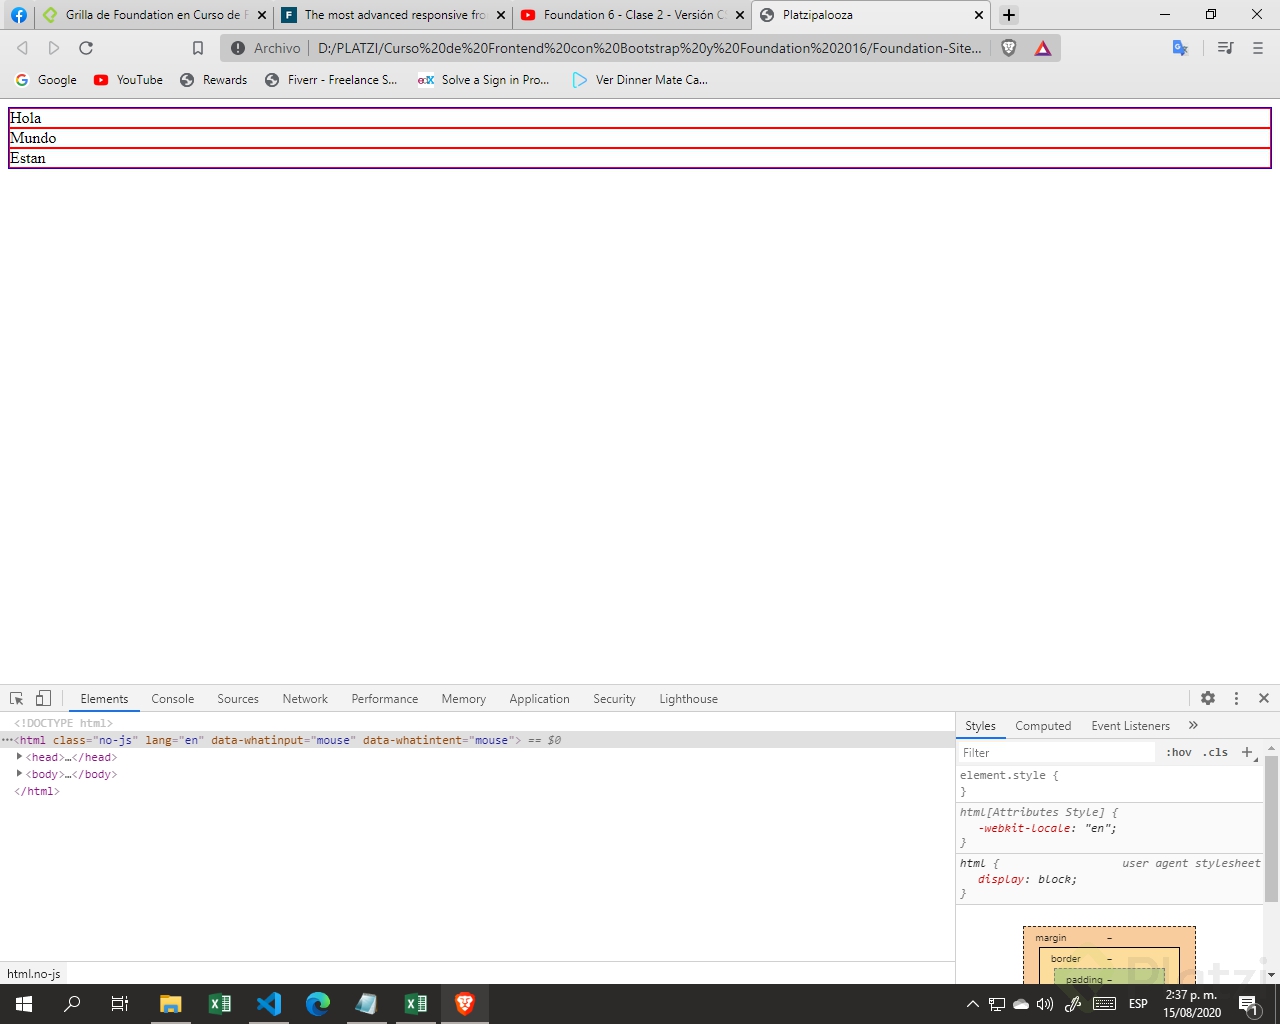Open the Brave Rewards triangle icon
Image resolution: width=1280 pixels, height=1024 pixels.
click(1043, 48)
